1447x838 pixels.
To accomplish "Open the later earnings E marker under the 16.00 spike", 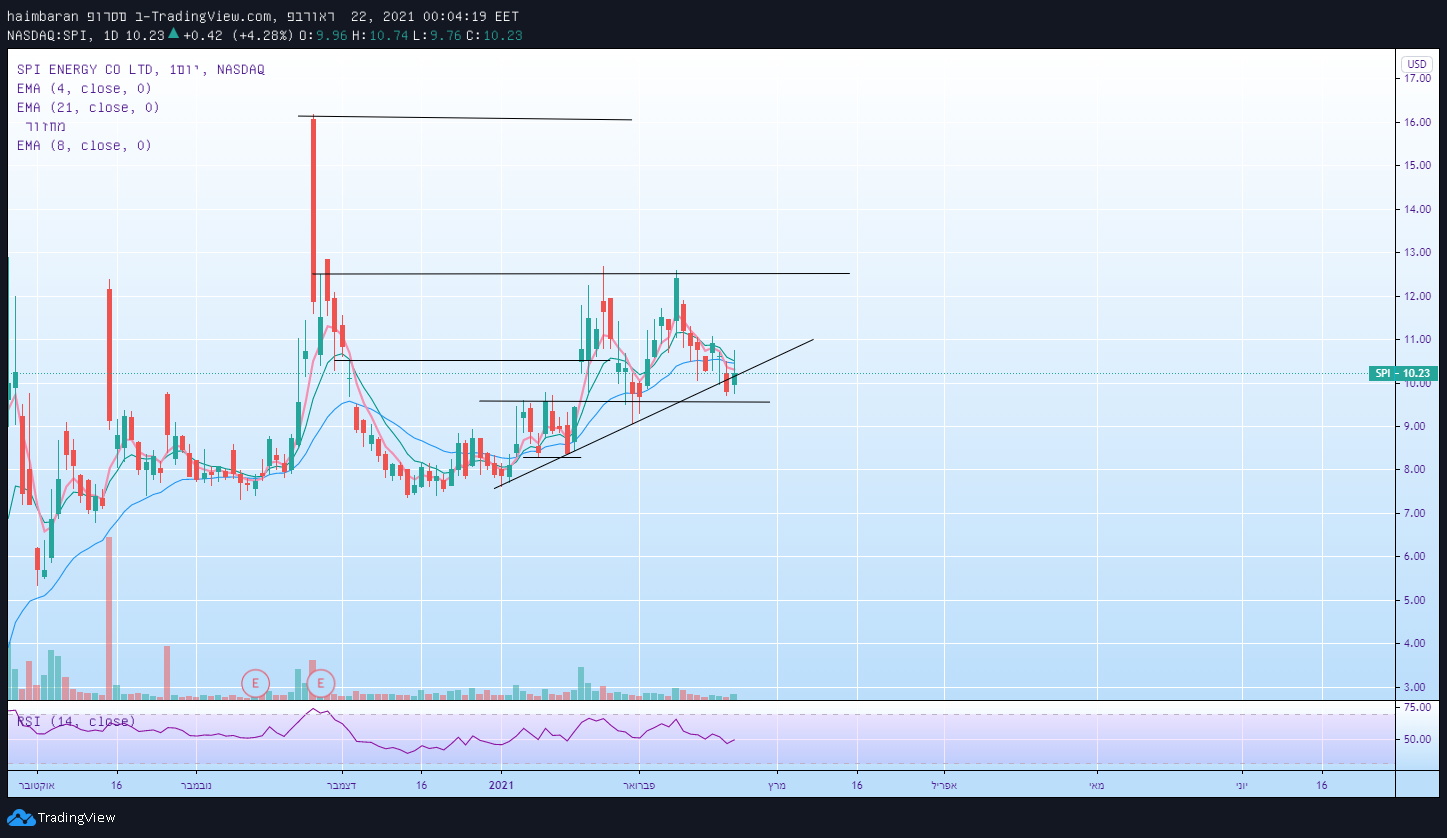I will pyautogui.click(x=321, y=684).
